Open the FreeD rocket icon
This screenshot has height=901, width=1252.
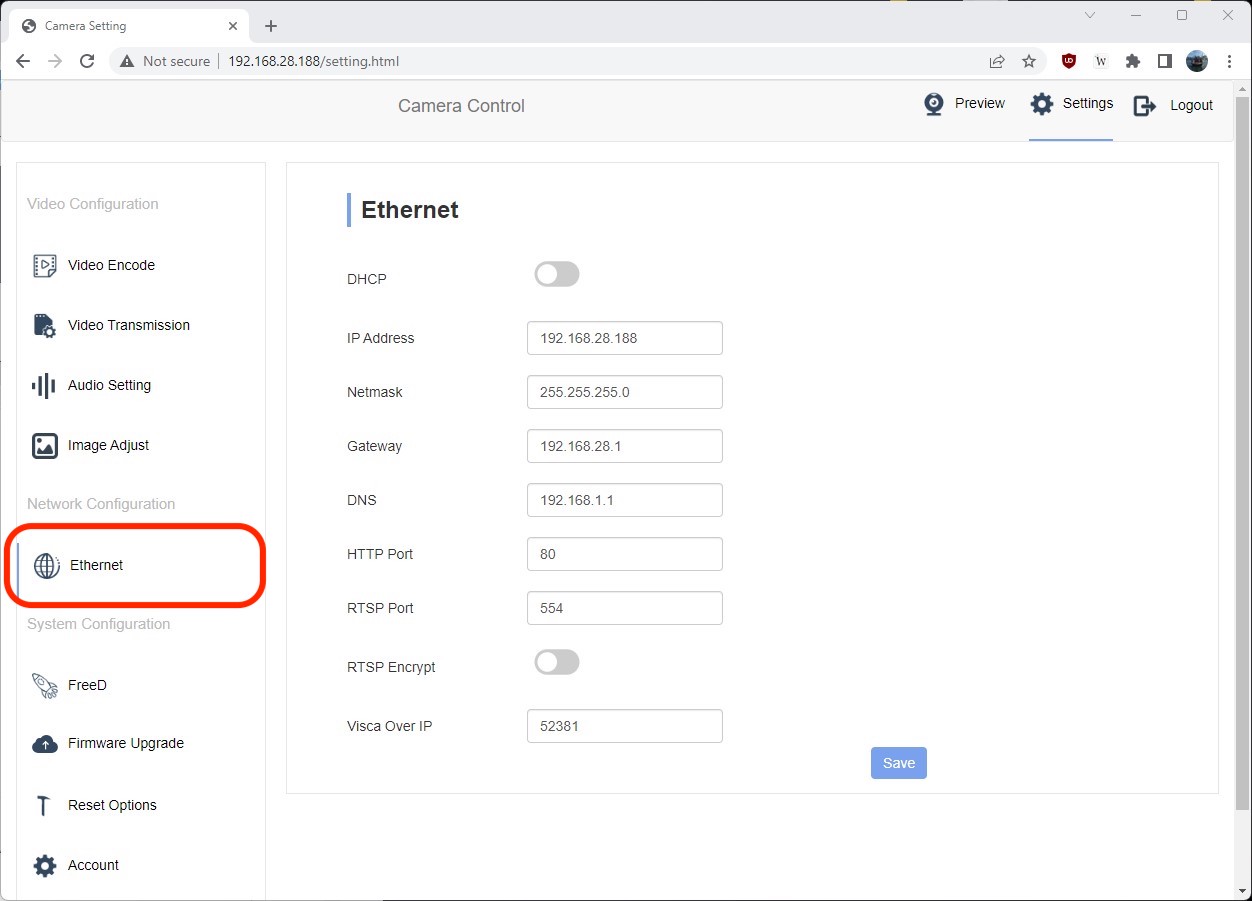tap(45, 685)
